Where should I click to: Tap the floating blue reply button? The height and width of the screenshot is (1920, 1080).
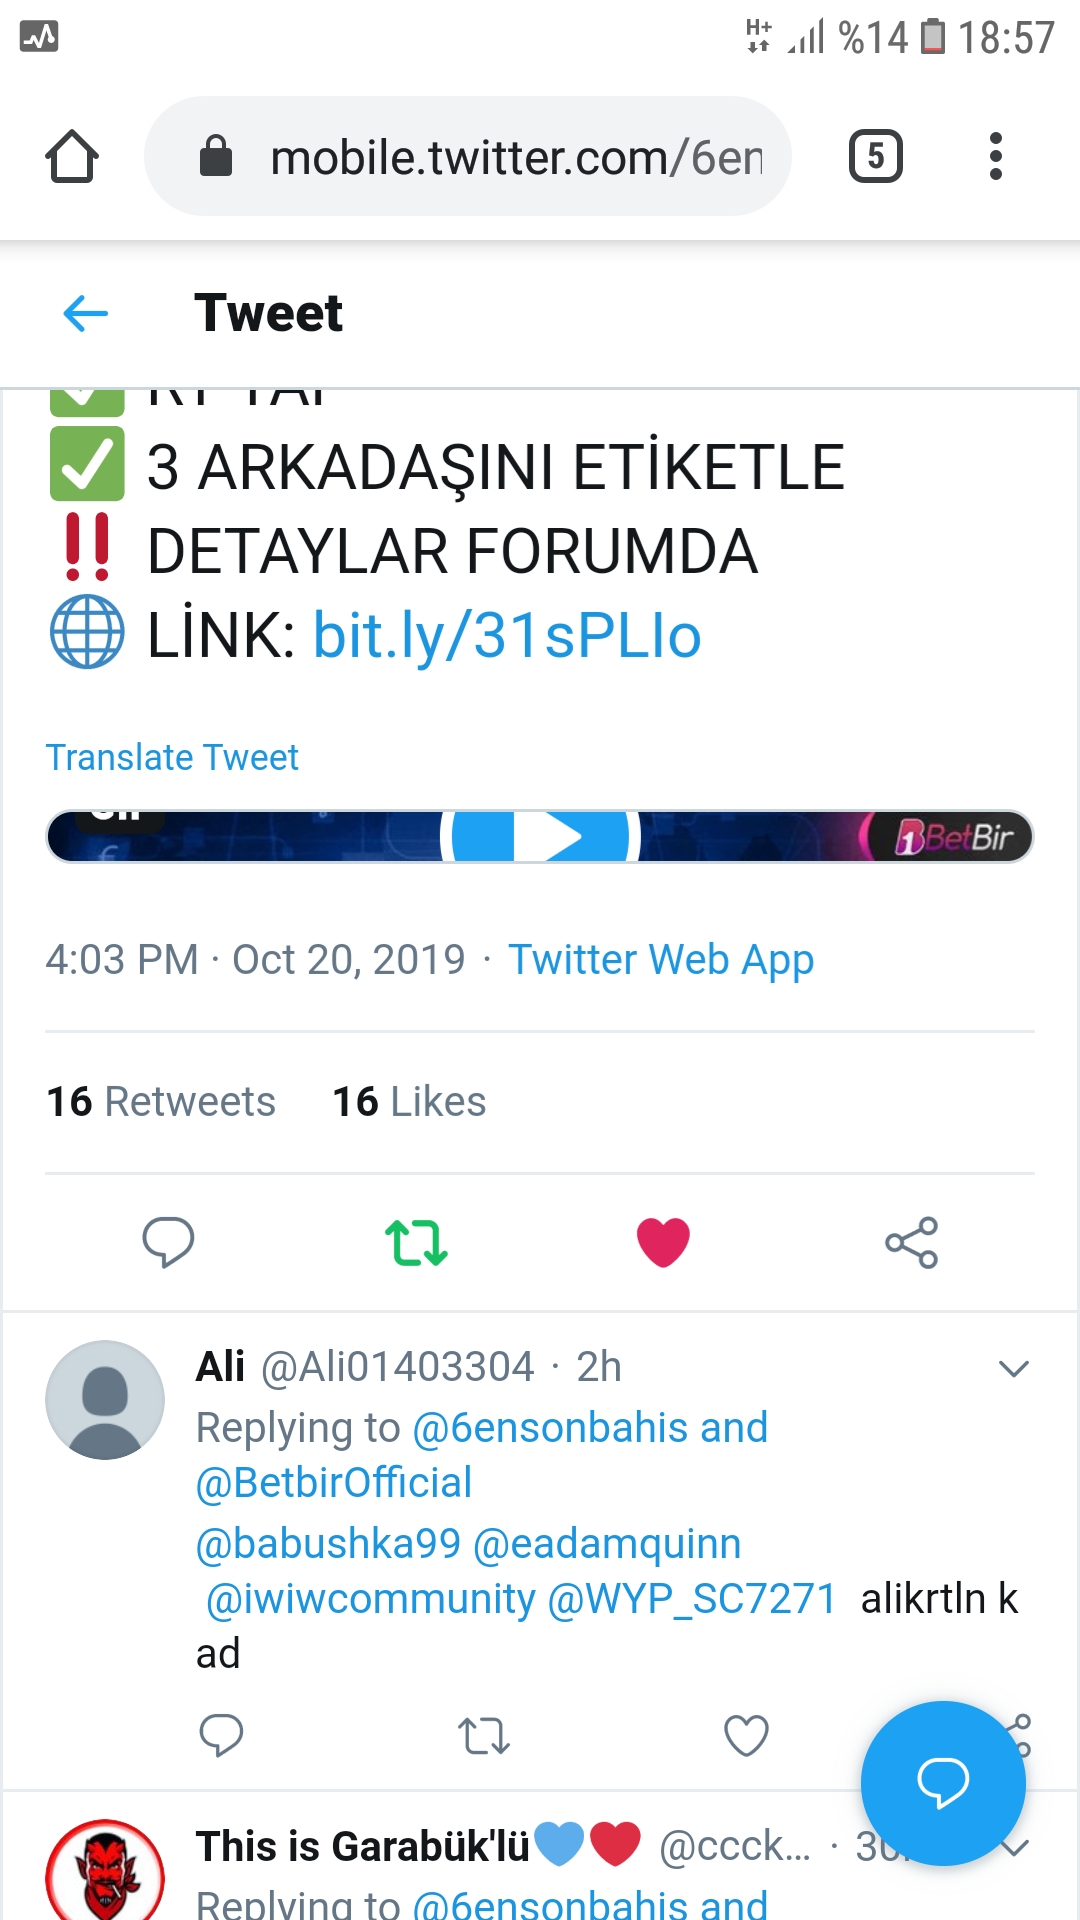(x=943, y=1783)
